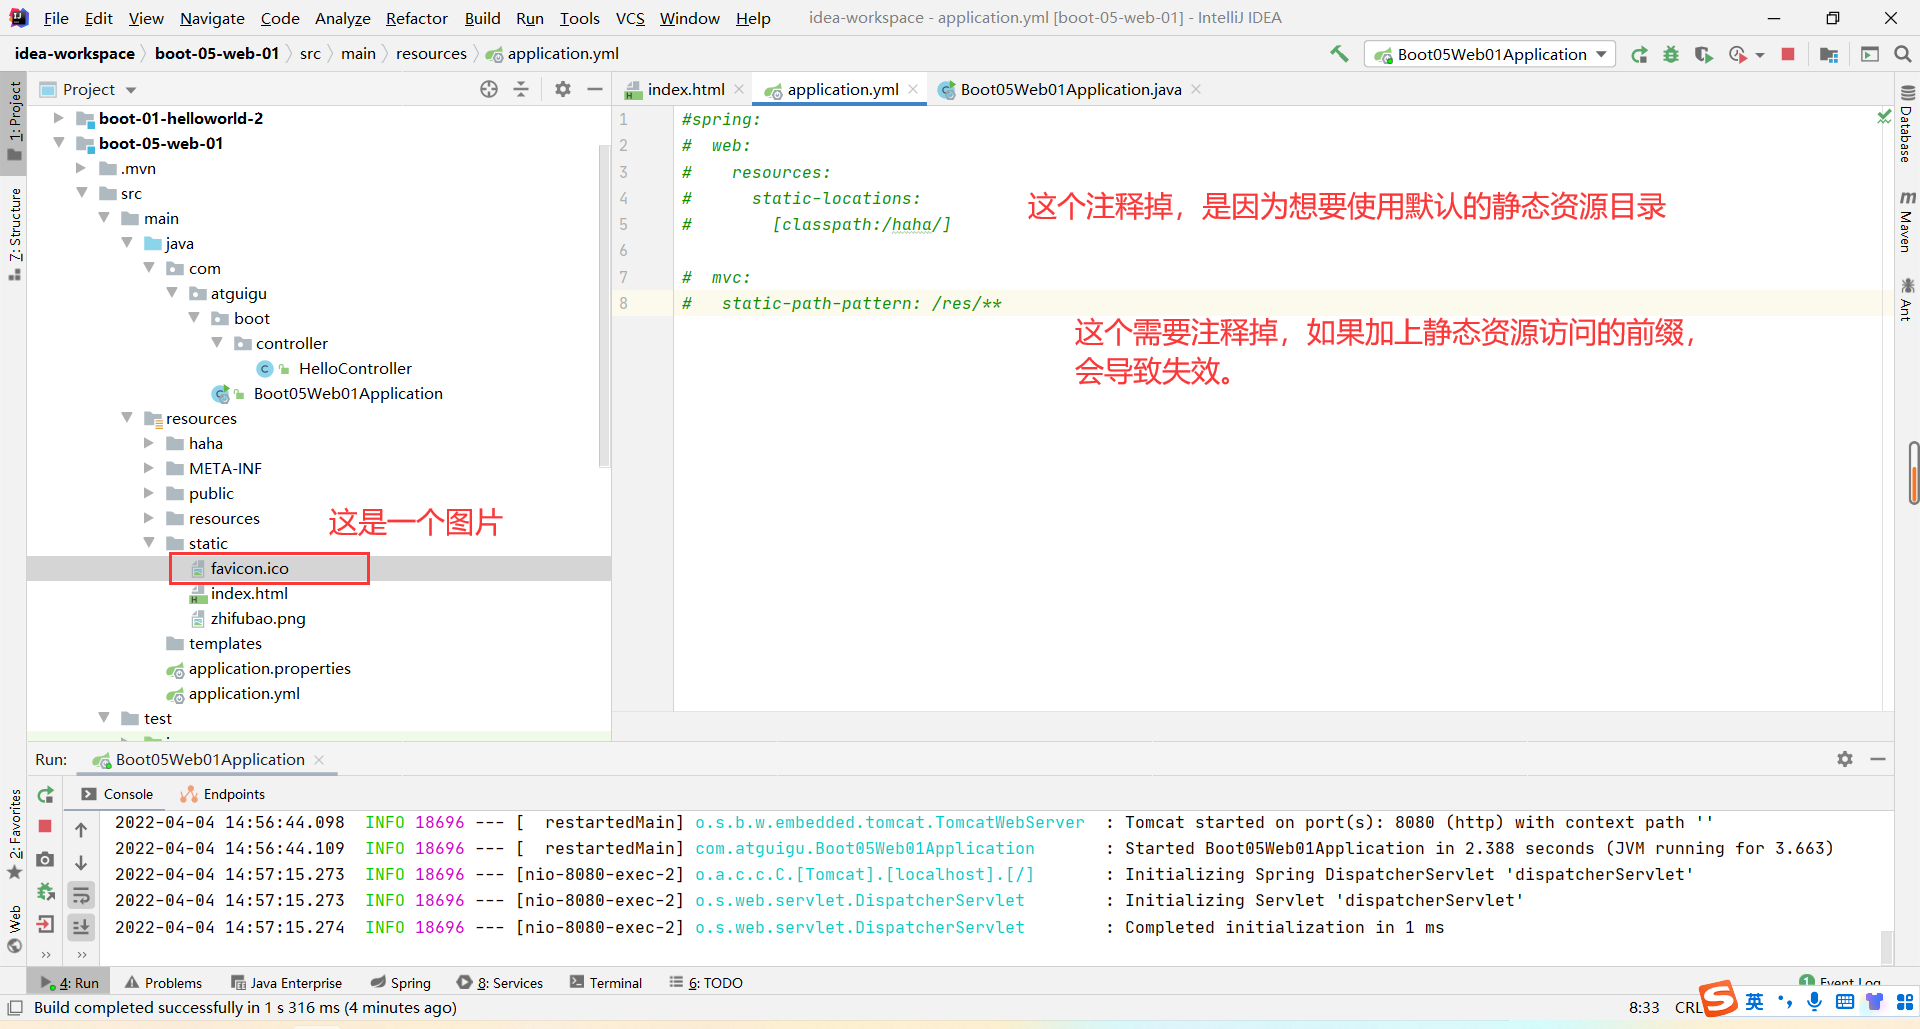
Task: Expand the public folder
Action: point(149,493)
